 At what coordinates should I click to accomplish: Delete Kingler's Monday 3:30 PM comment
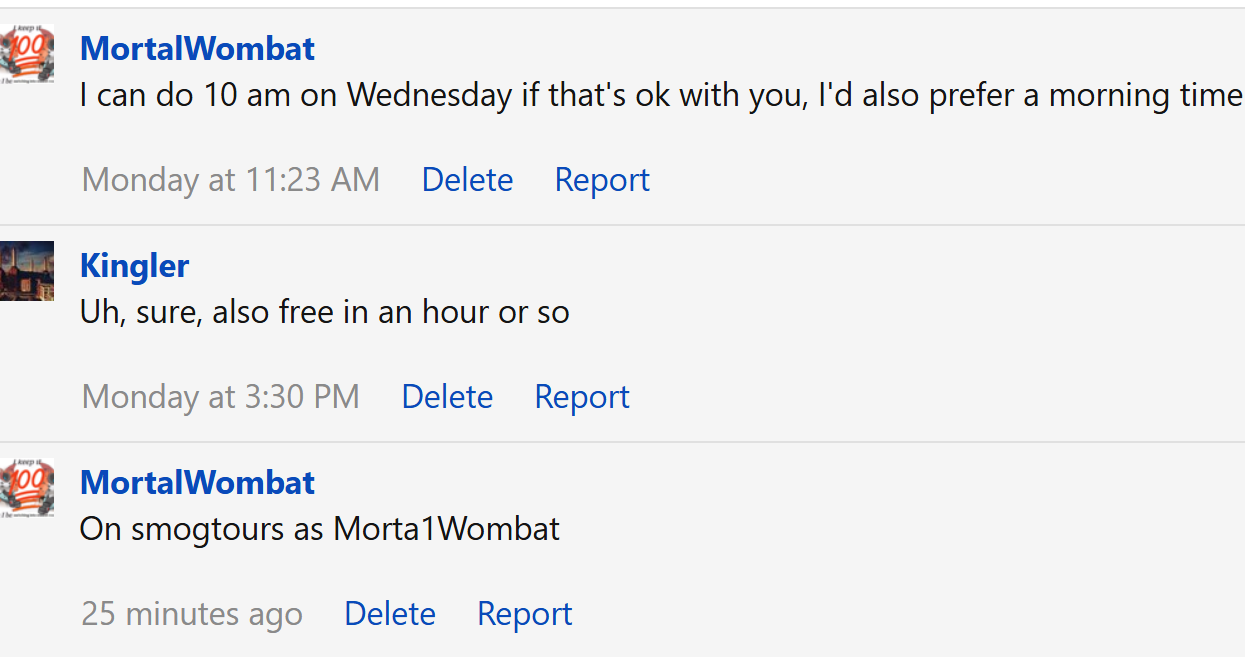[x=447, y=397]
